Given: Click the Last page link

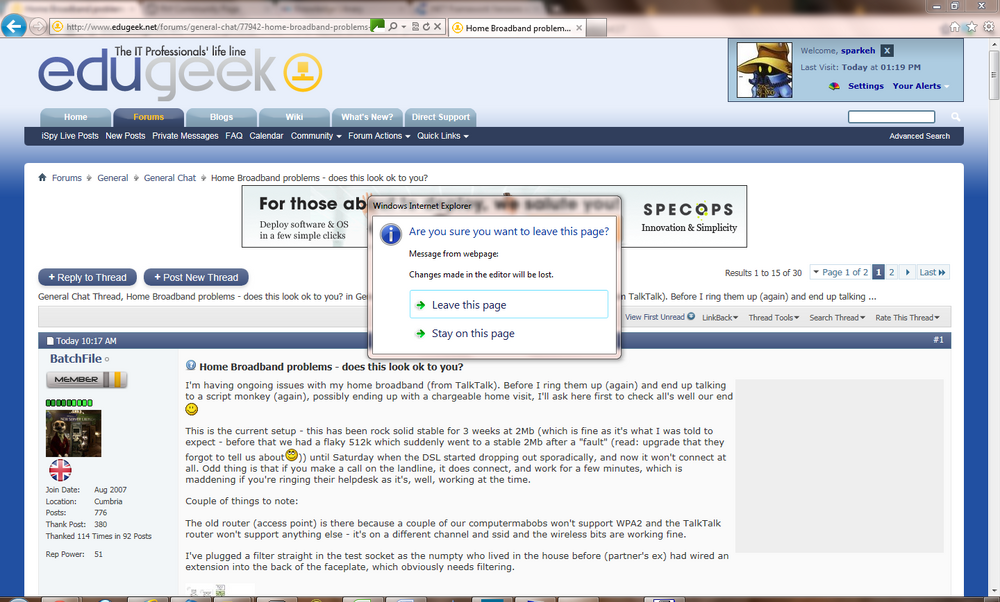Looking at the screenshot, I should pos(932,272).
